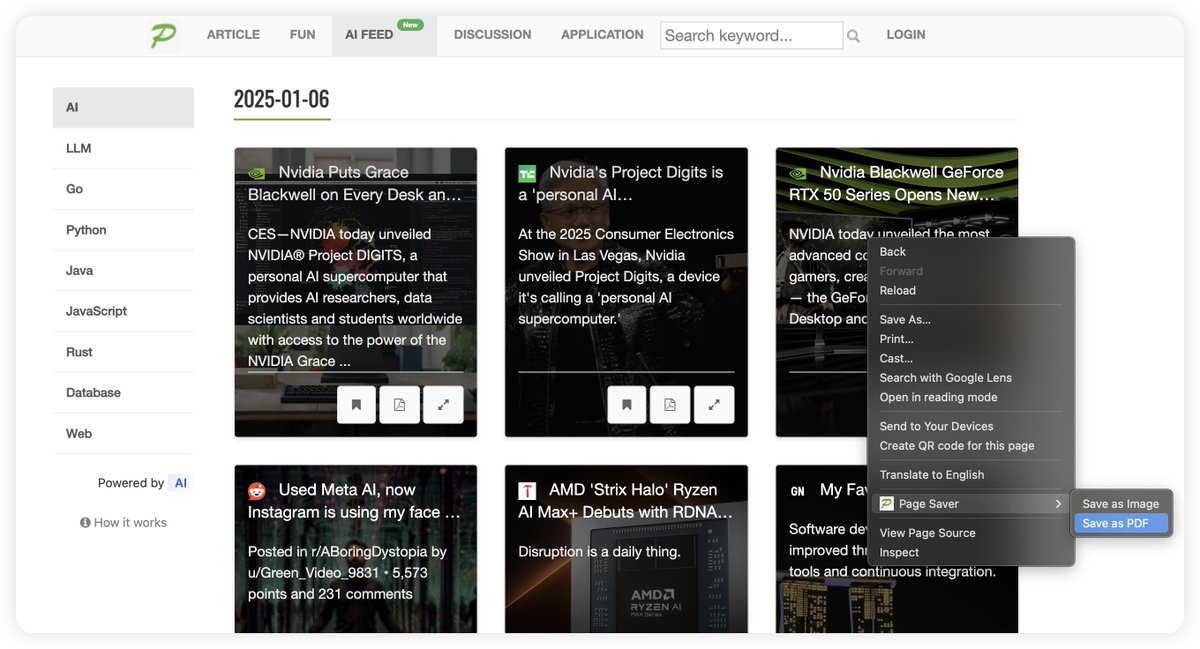The width and height of the screenshot is (1200, 649).
Task: Select the Rust category in sidebar
Action: tap(123, 352)
